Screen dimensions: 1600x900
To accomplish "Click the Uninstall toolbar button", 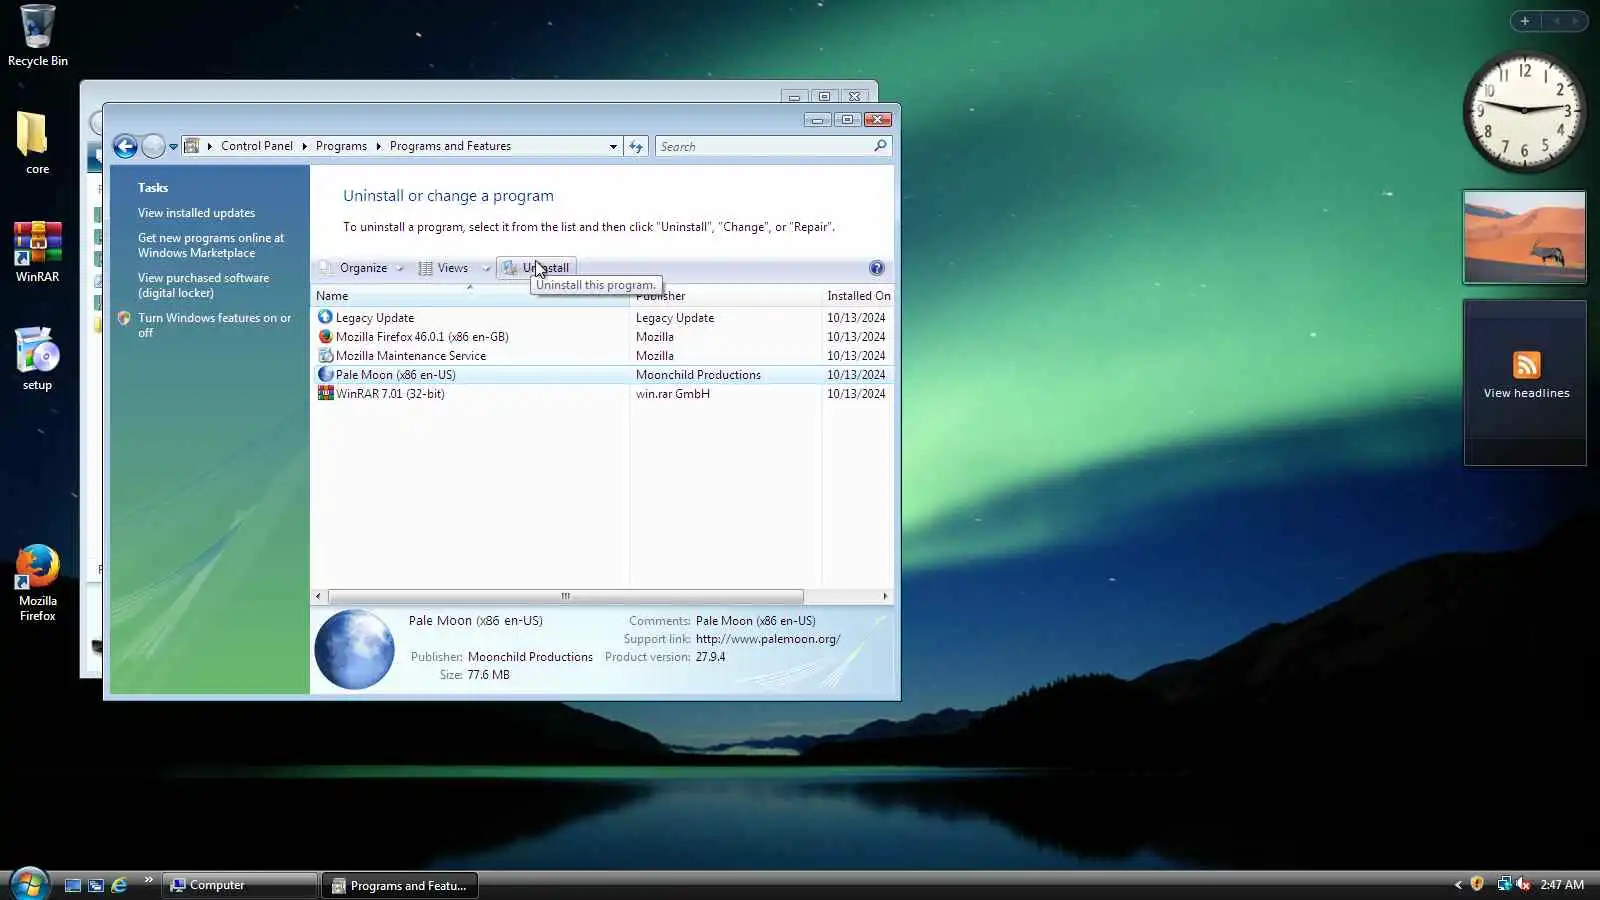I will 536,268.
